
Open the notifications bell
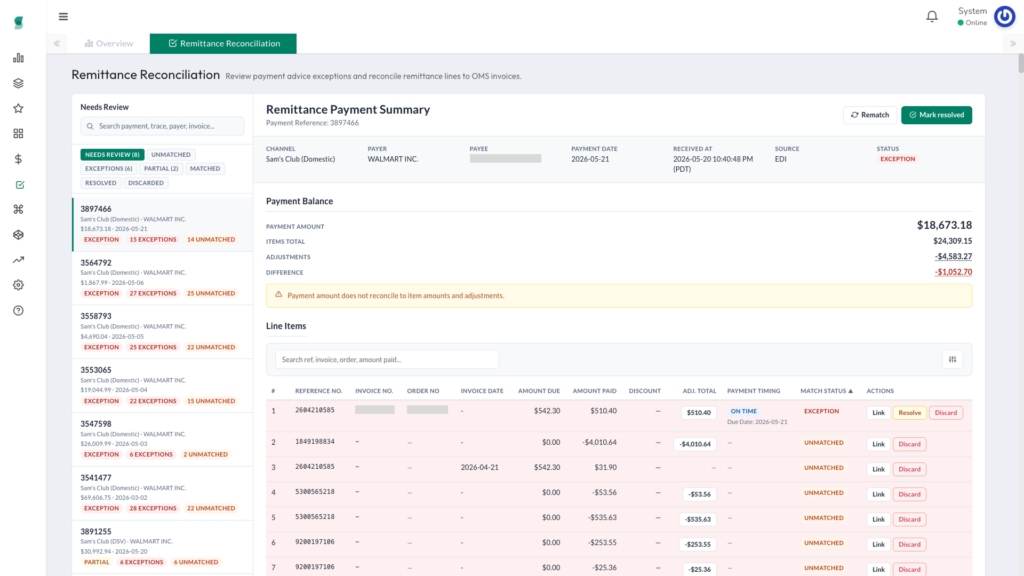tap(932, 16)
